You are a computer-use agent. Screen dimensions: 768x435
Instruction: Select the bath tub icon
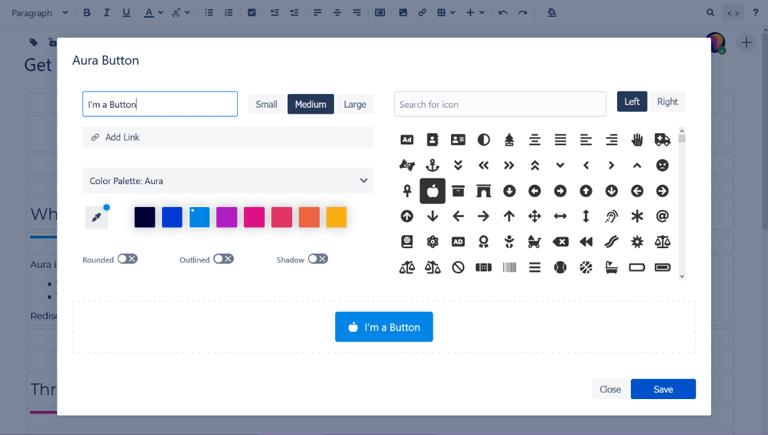coord(611,267)
